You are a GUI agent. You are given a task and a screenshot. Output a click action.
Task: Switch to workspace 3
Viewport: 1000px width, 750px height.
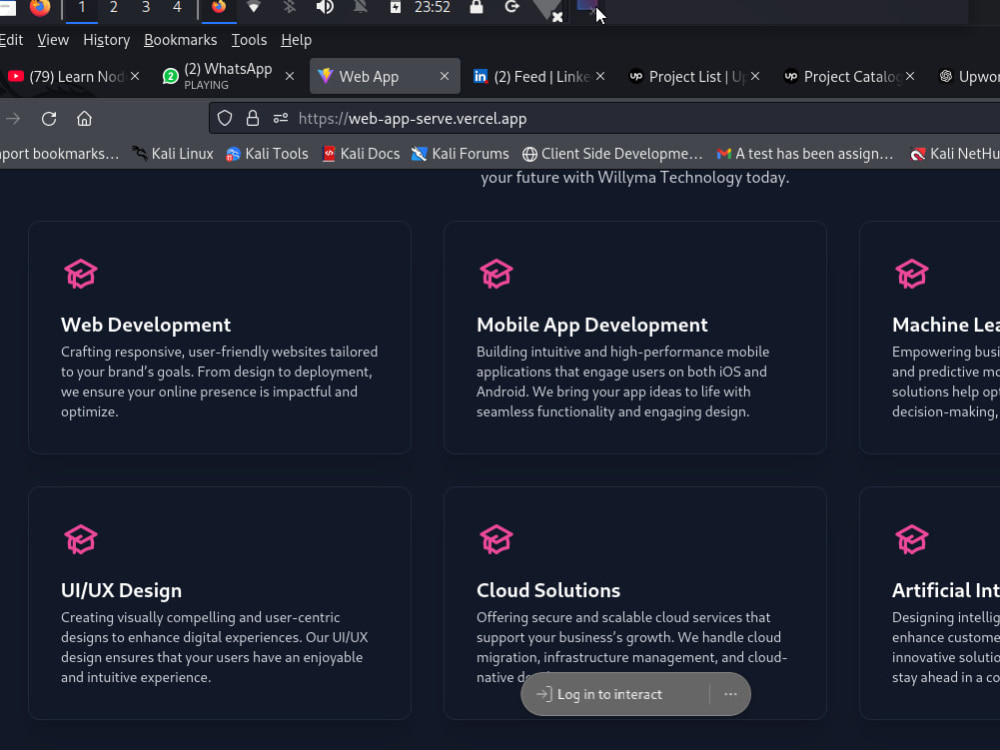(145, 8)
